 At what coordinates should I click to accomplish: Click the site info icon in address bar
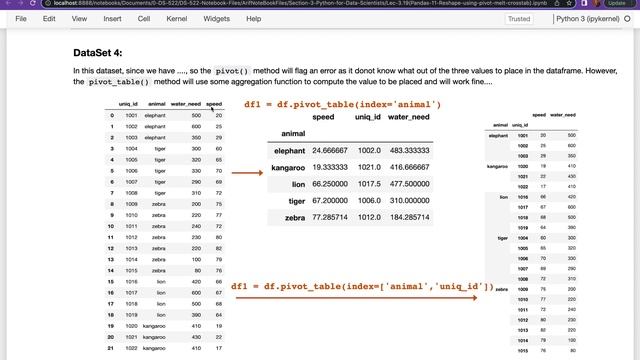(48, 3)
